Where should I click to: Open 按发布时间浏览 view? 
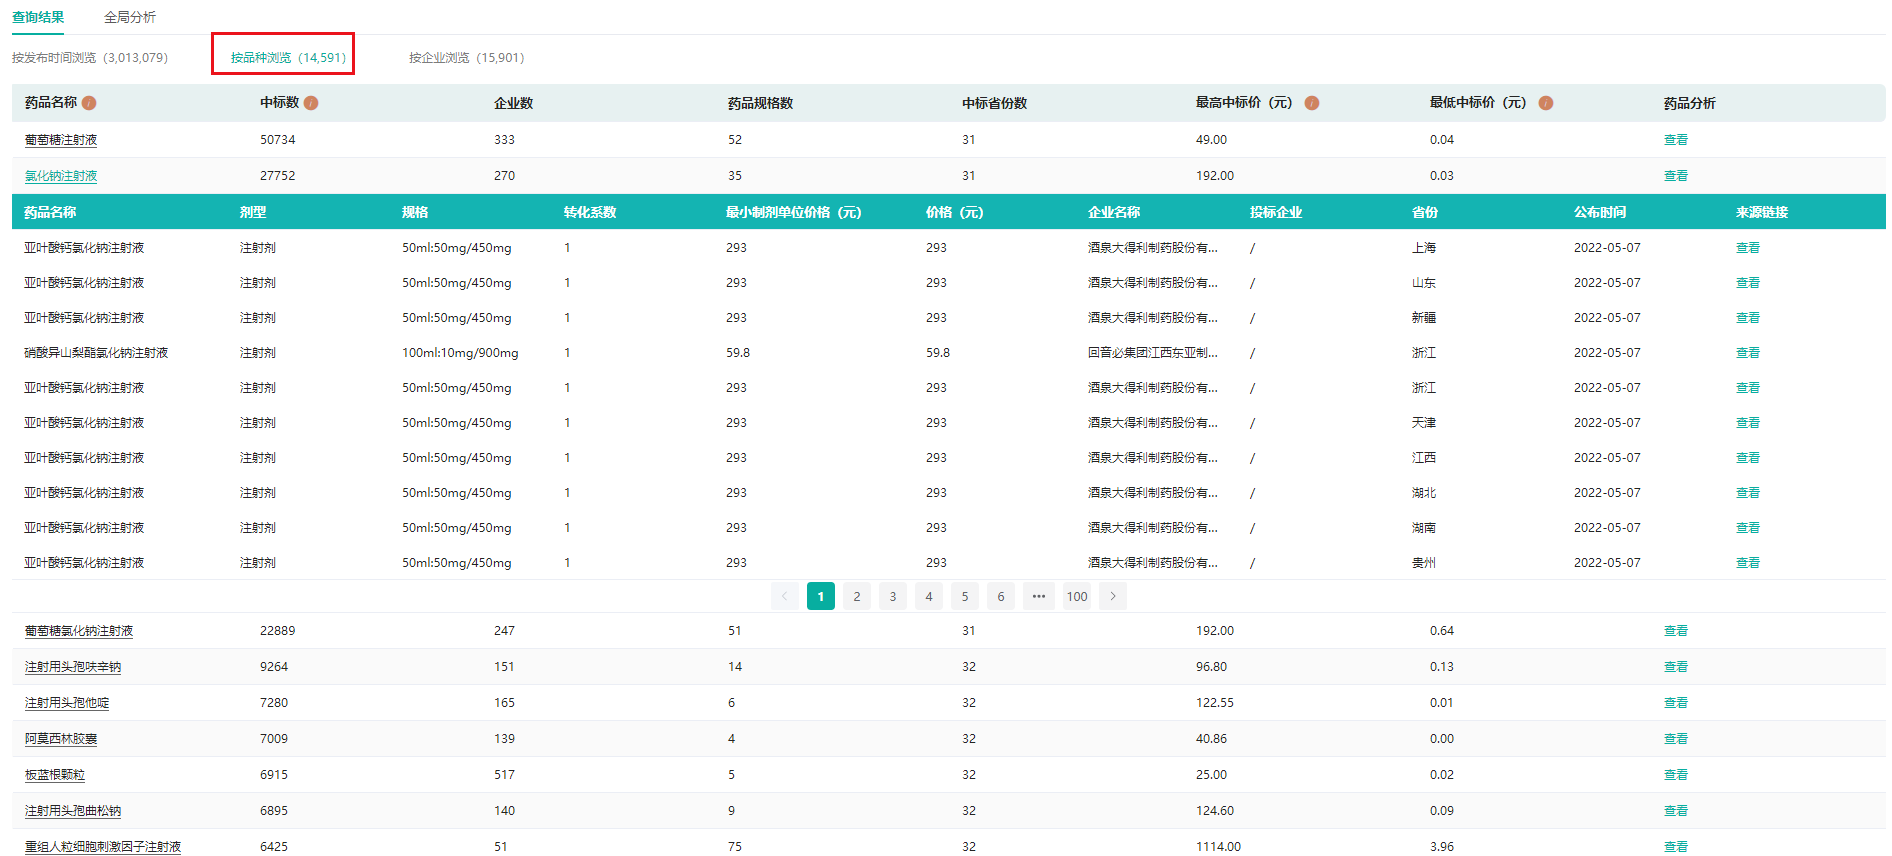[x=90, y=58]
